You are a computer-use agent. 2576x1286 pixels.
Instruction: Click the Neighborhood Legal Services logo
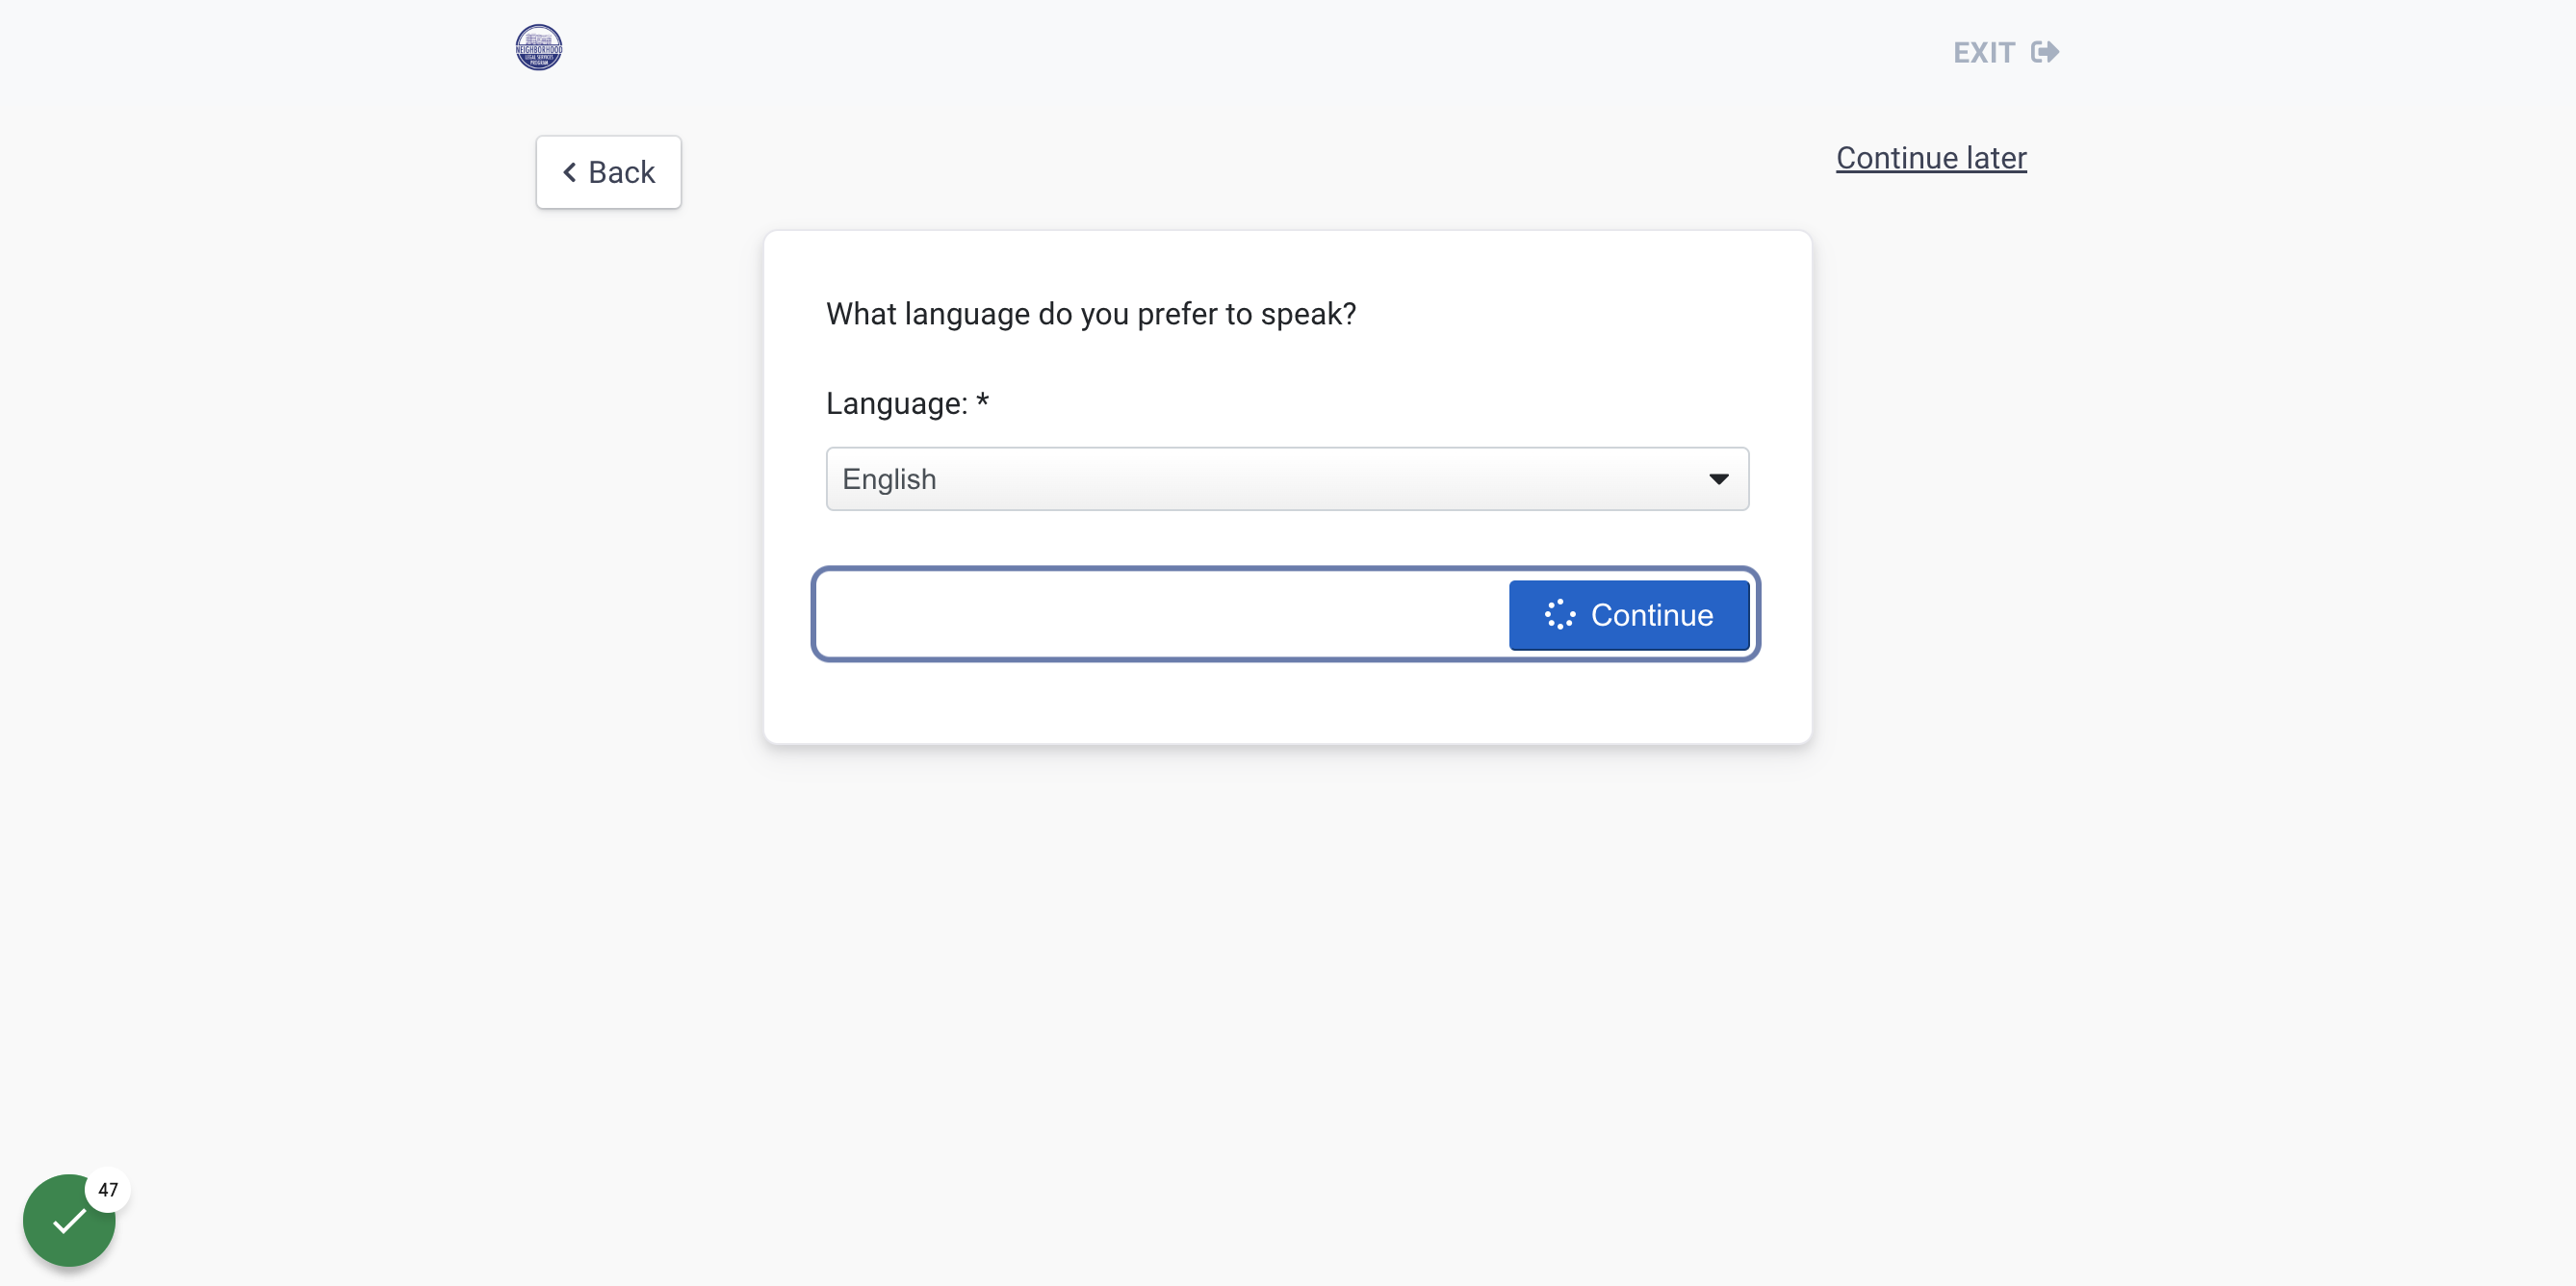coord(538,47)
